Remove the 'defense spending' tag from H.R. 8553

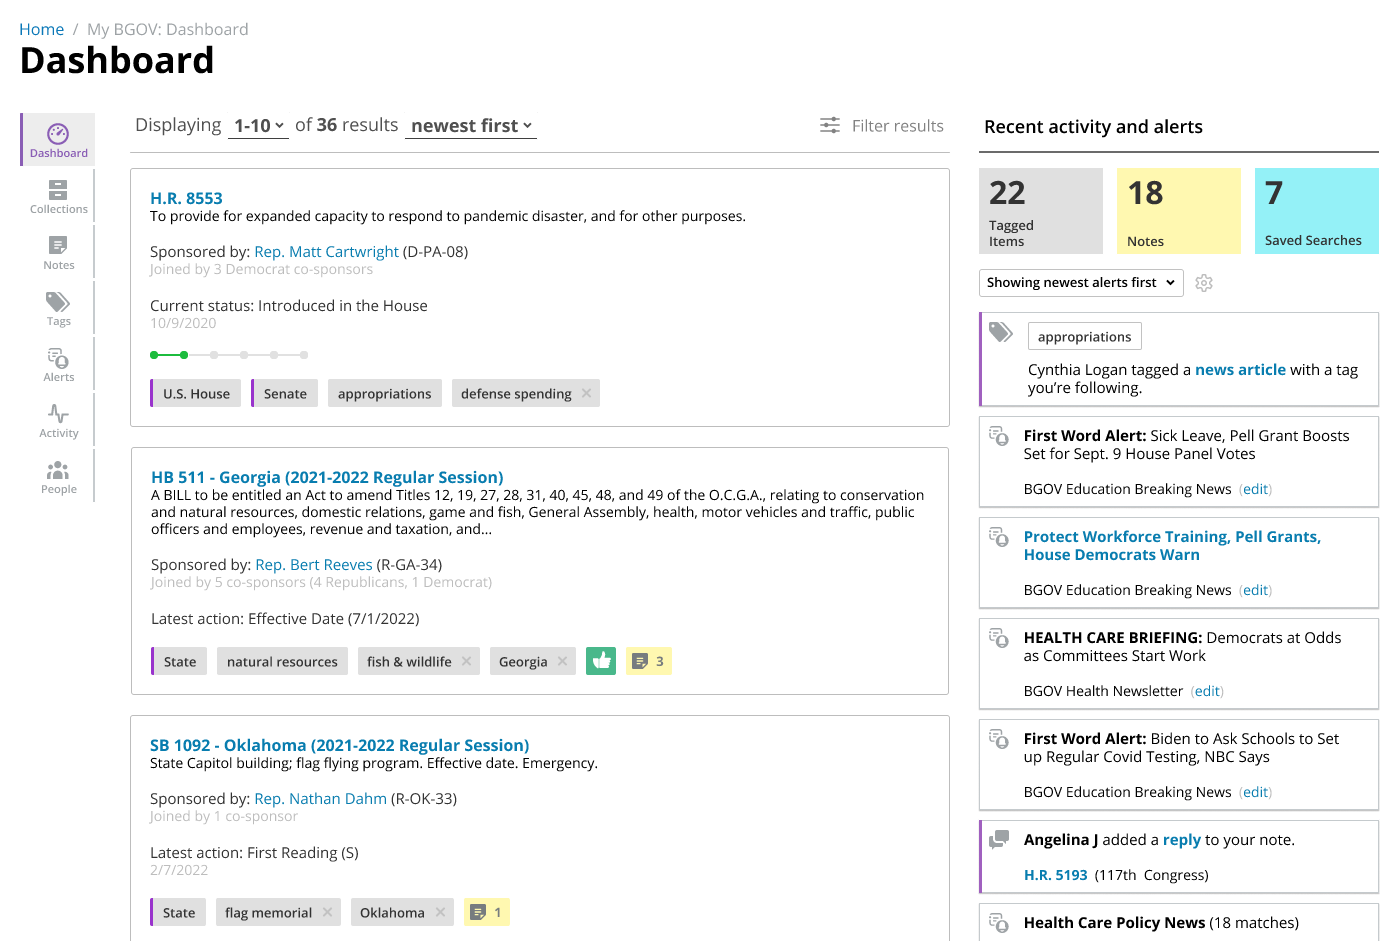[x=588, y=392]
